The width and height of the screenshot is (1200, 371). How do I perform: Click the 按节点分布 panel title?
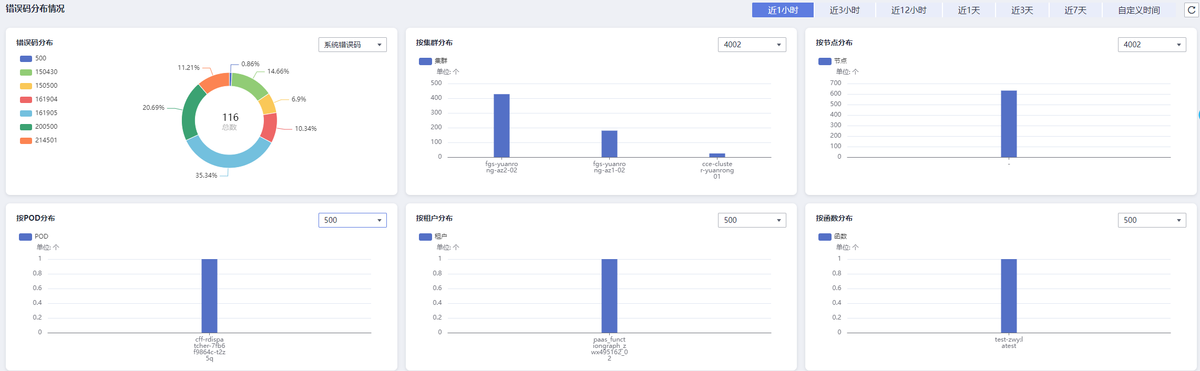(834, 43)
